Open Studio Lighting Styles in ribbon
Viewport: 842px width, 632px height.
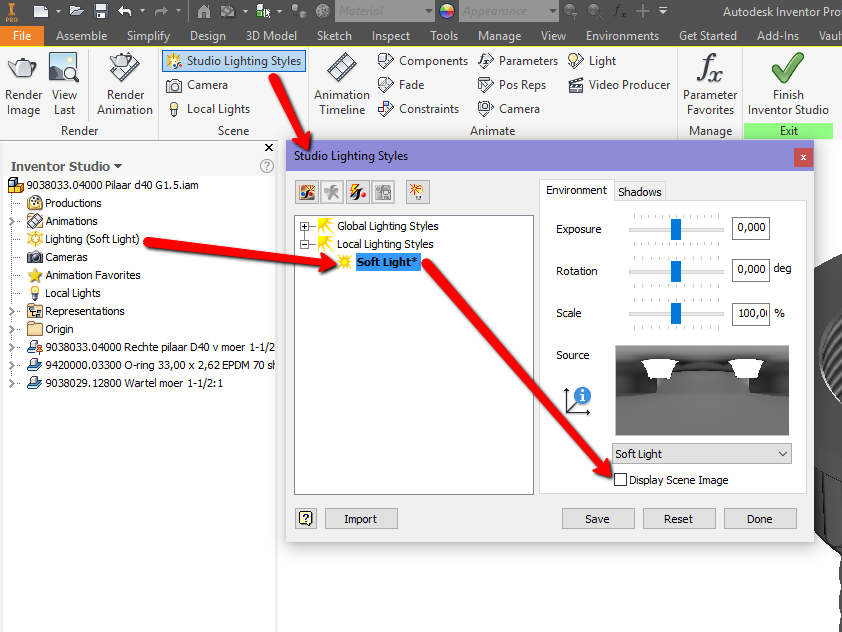234,61
